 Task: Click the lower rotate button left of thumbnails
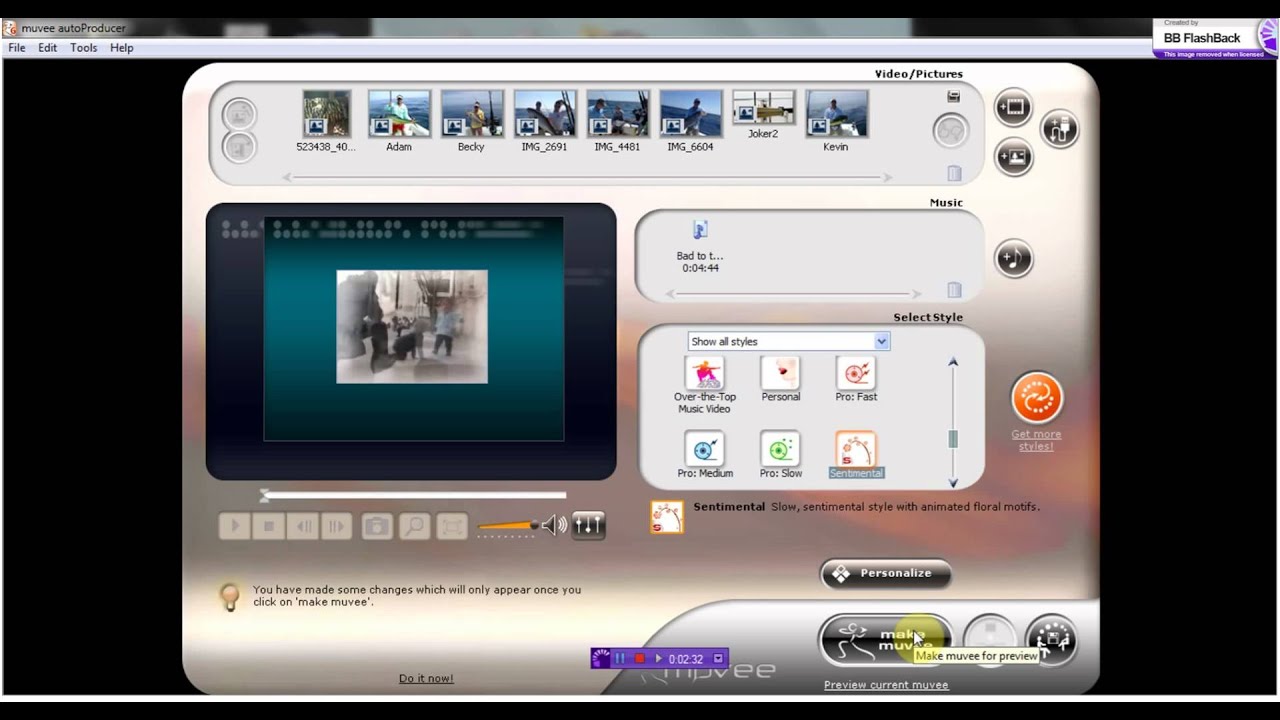[239, 147]
